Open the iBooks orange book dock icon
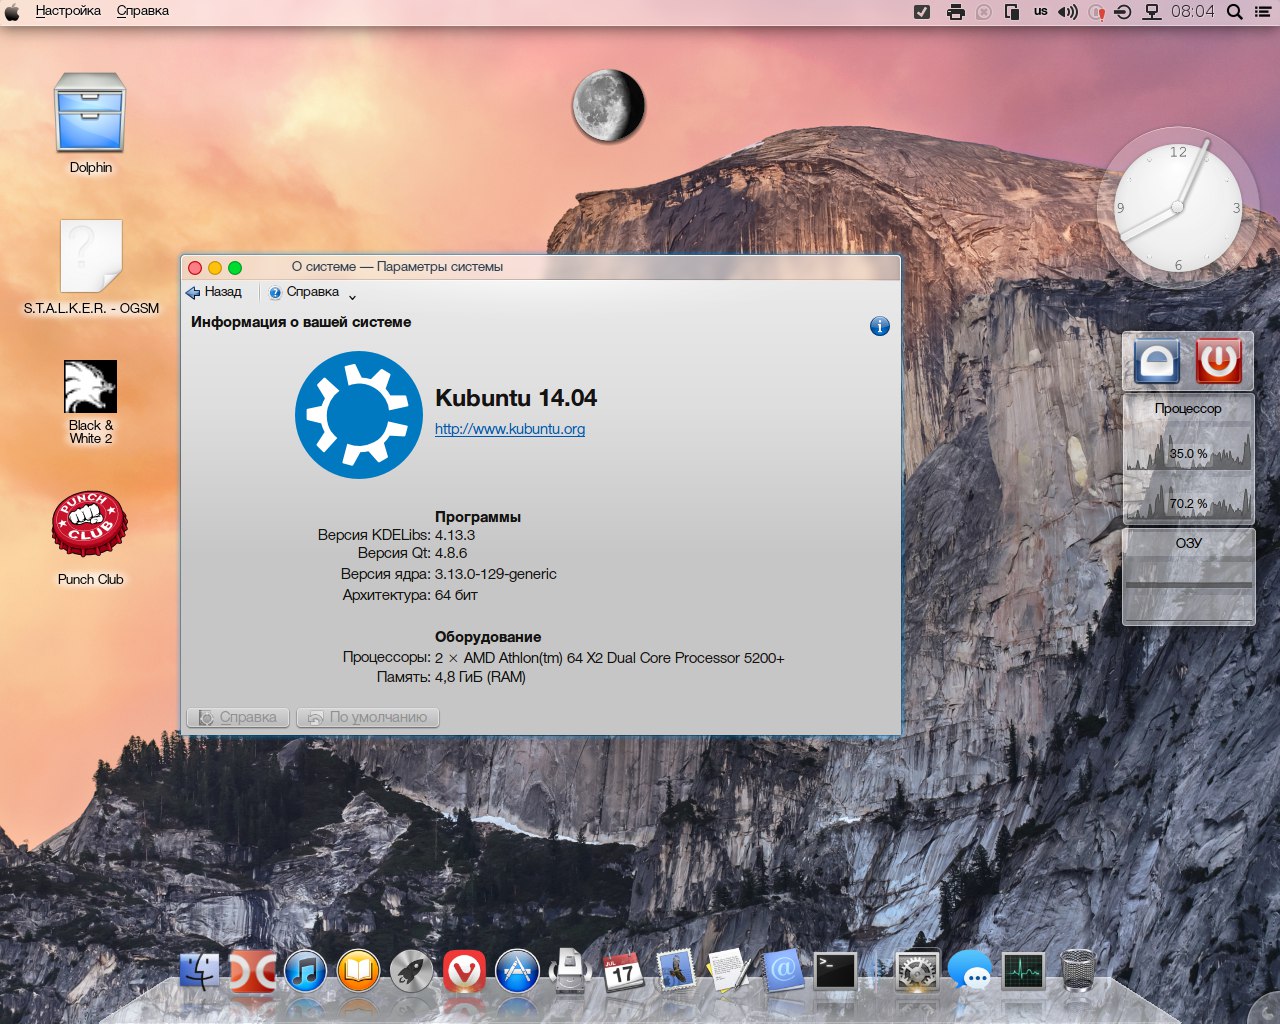The width and height of the screenshot is (1280, 1024). [358, 971]
